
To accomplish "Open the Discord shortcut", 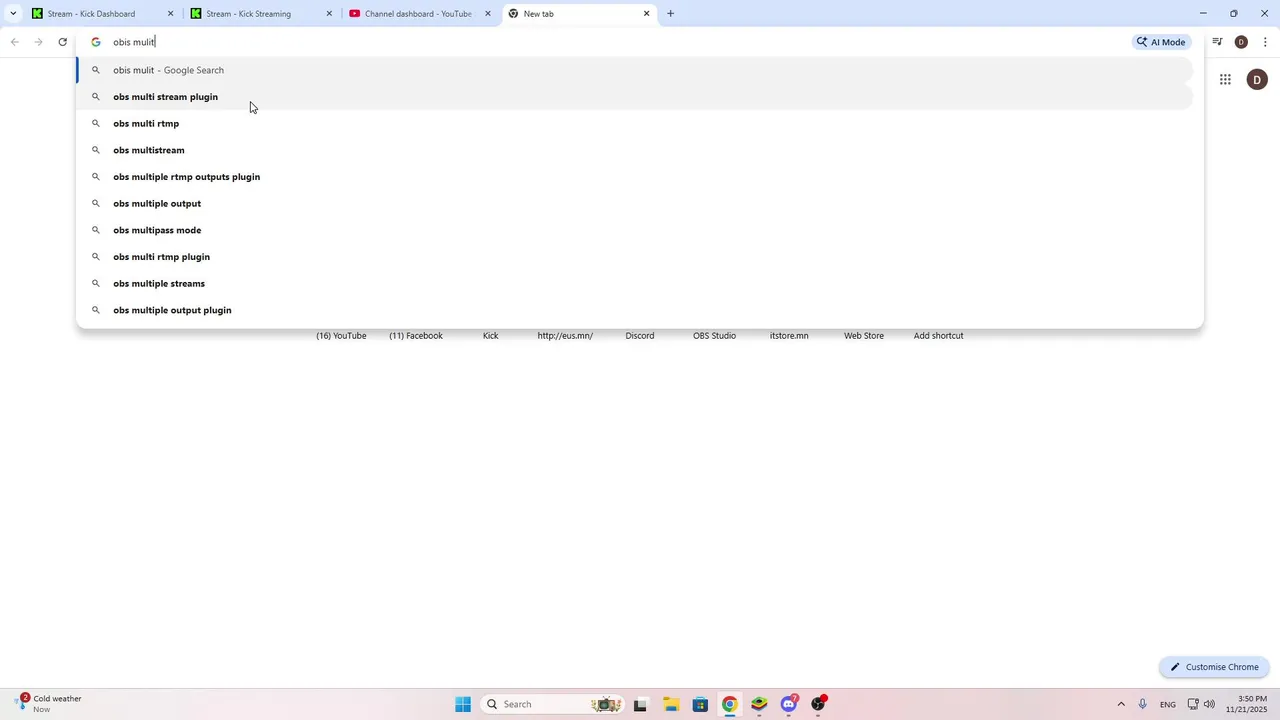I will tap(640, 336).
